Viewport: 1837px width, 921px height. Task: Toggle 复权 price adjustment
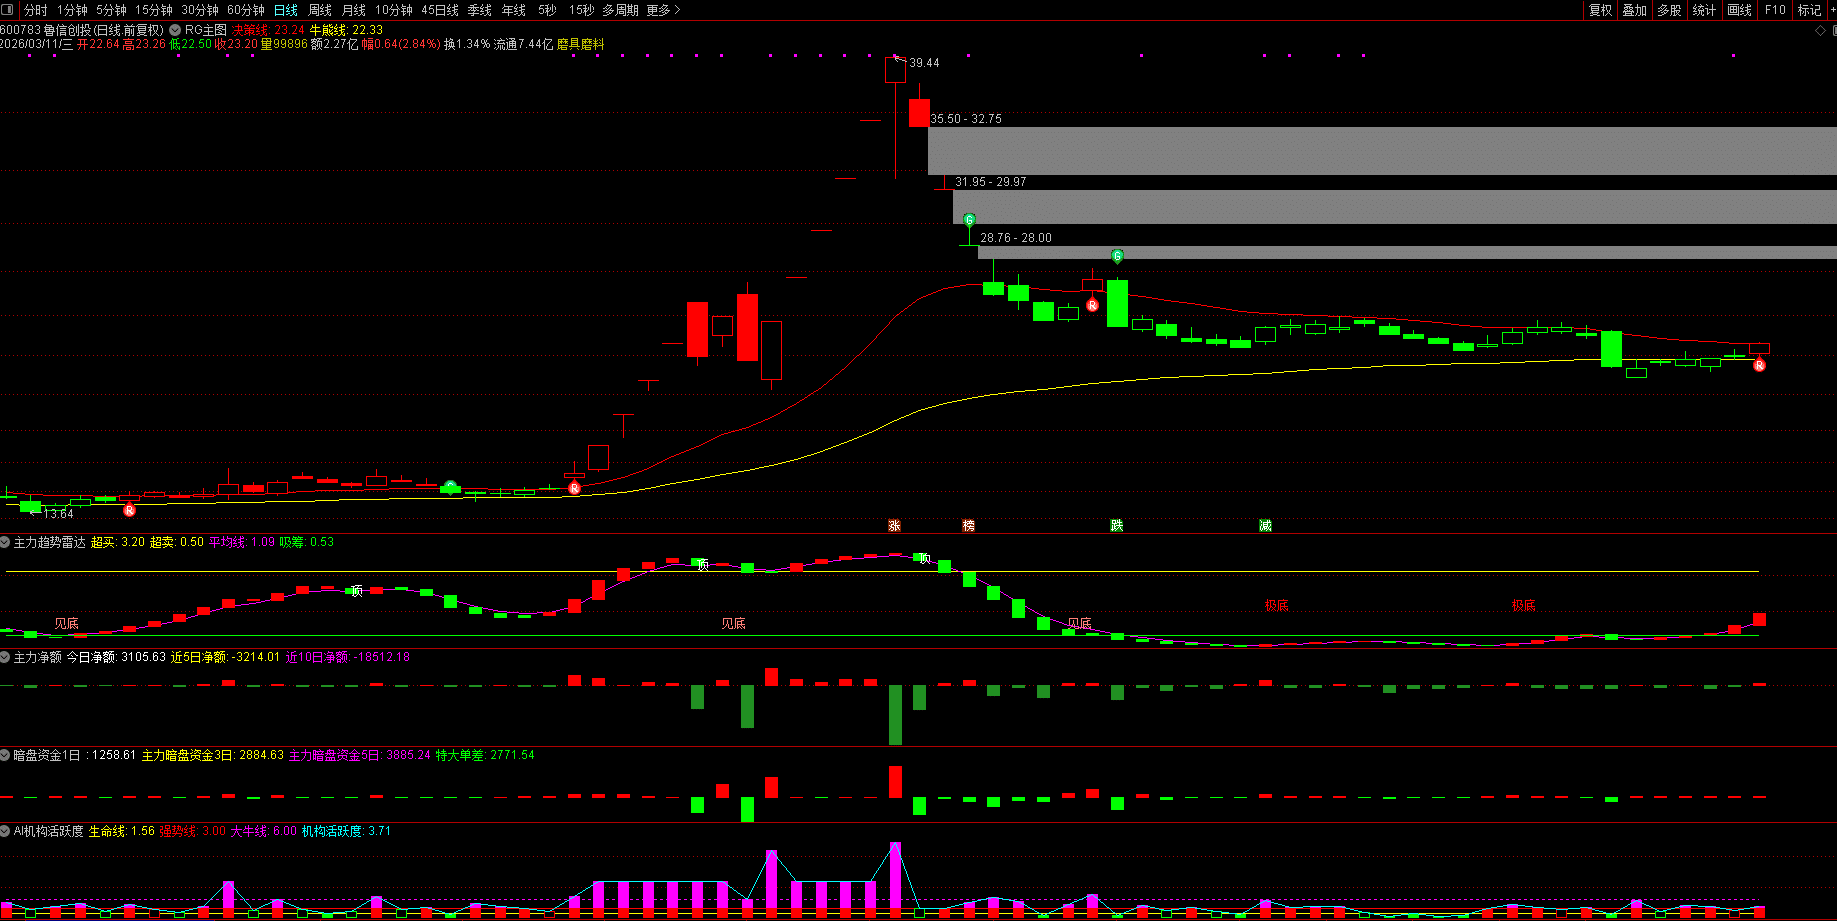coord(1600,10)
